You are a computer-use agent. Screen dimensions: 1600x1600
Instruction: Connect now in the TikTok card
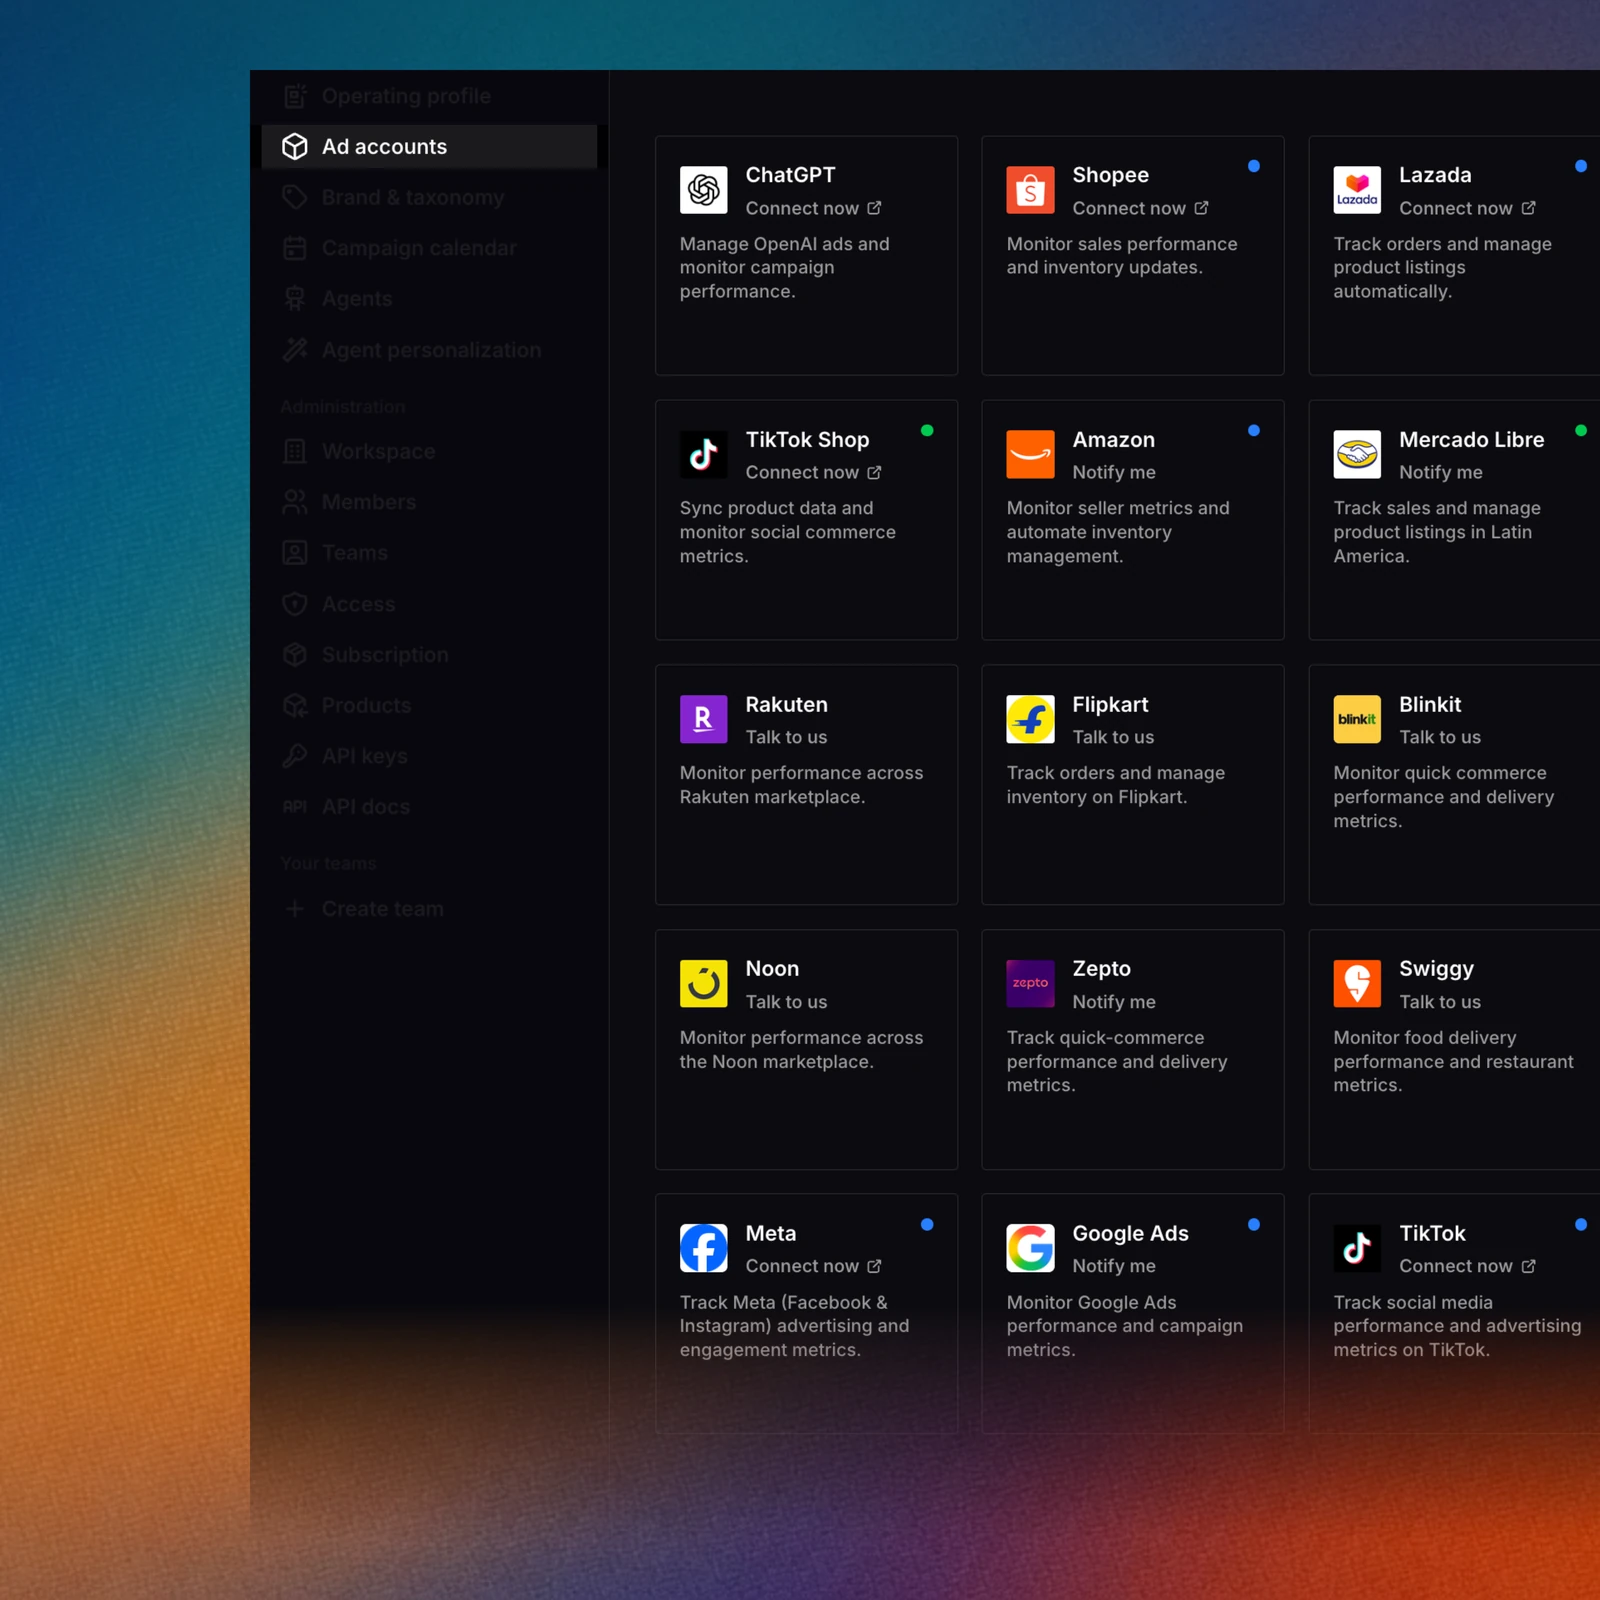(1468, 1266)
